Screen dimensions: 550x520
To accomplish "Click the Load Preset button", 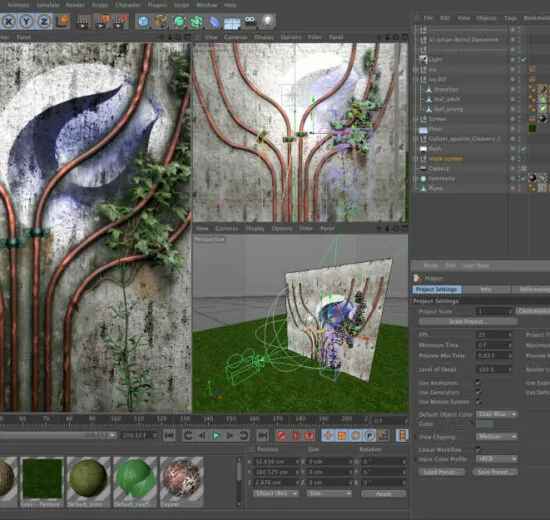I will (x=442, y=472).
